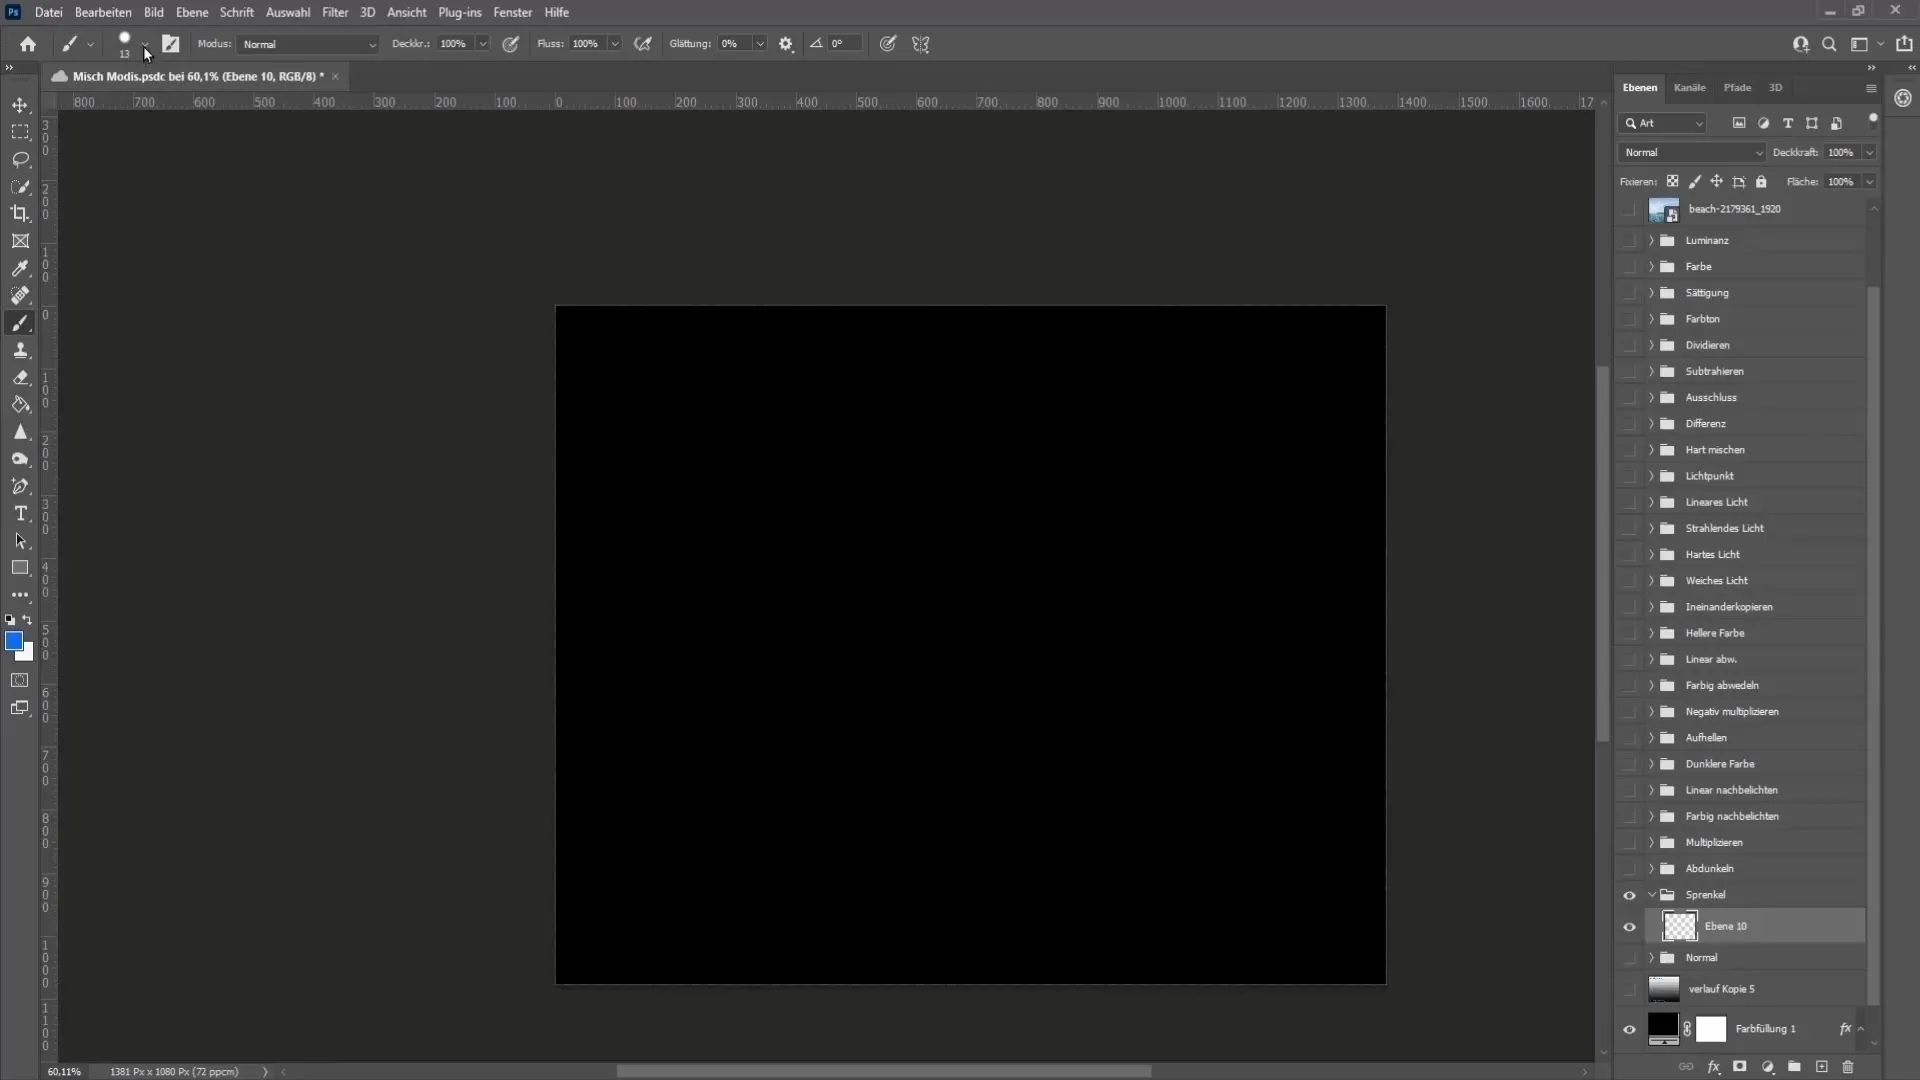The image size is (1920, 1080).
Task: Hide the Farbfüllung 1 layer
Action: (1629, 1029)
